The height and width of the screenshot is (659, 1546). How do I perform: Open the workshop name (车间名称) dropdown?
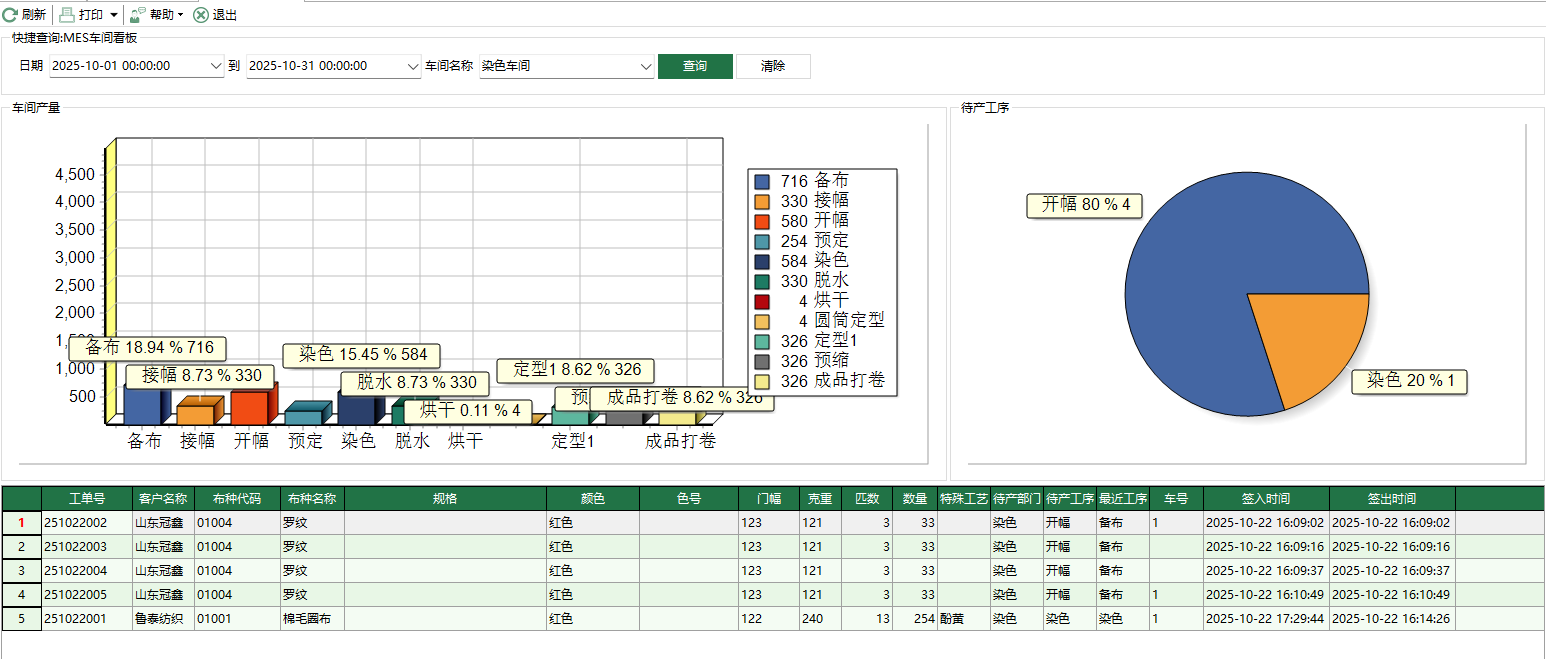[645, 66]
